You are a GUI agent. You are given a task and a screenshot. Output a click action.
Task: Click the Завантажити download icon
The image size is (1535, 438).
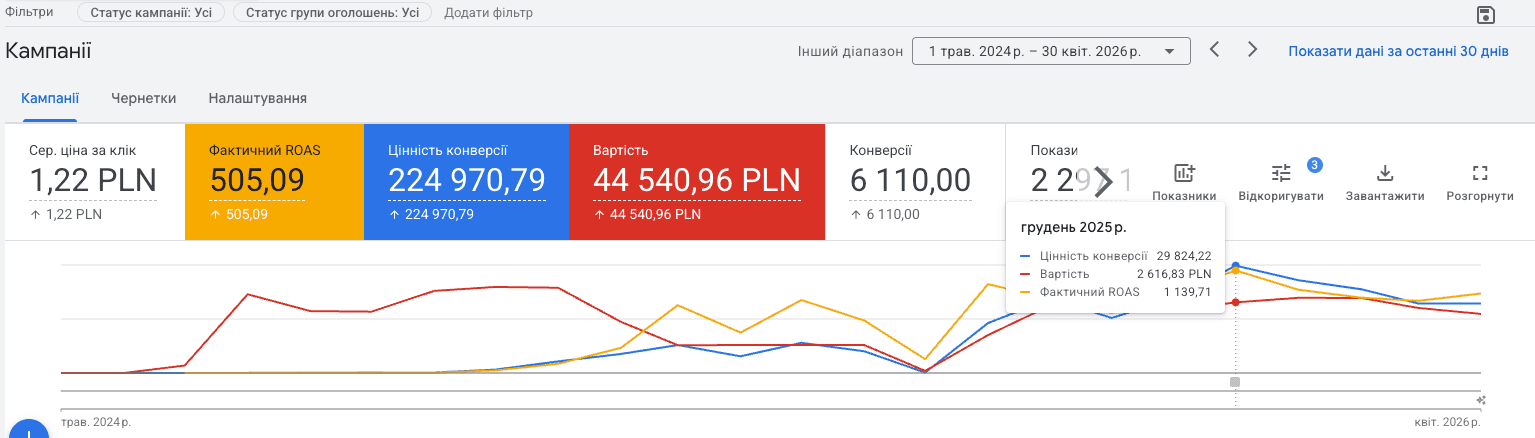pyautogui.click(x=1385, y=173)
